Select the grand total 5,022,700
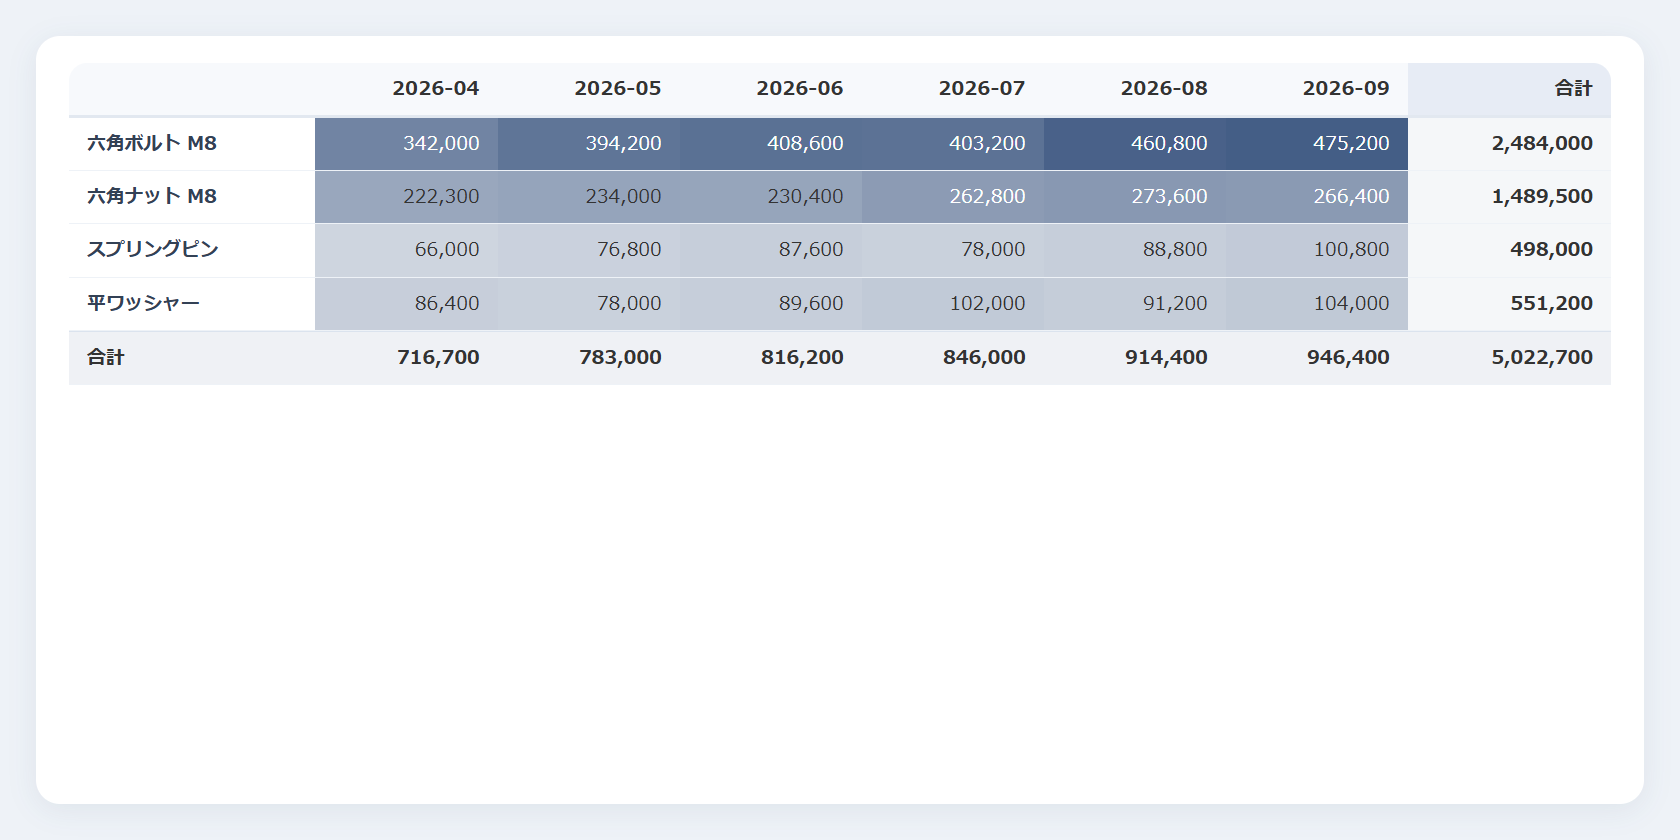This screenshot has width=1680, height=840. [x=1509, y=358]
